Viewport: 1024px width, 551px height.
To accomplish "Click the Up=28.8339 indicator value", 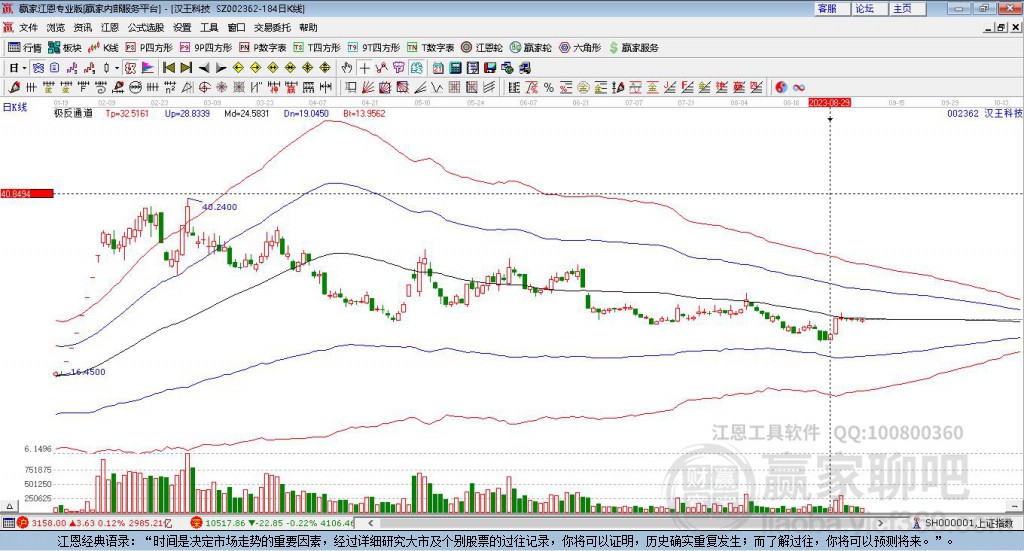I will [x=187, y=113].
